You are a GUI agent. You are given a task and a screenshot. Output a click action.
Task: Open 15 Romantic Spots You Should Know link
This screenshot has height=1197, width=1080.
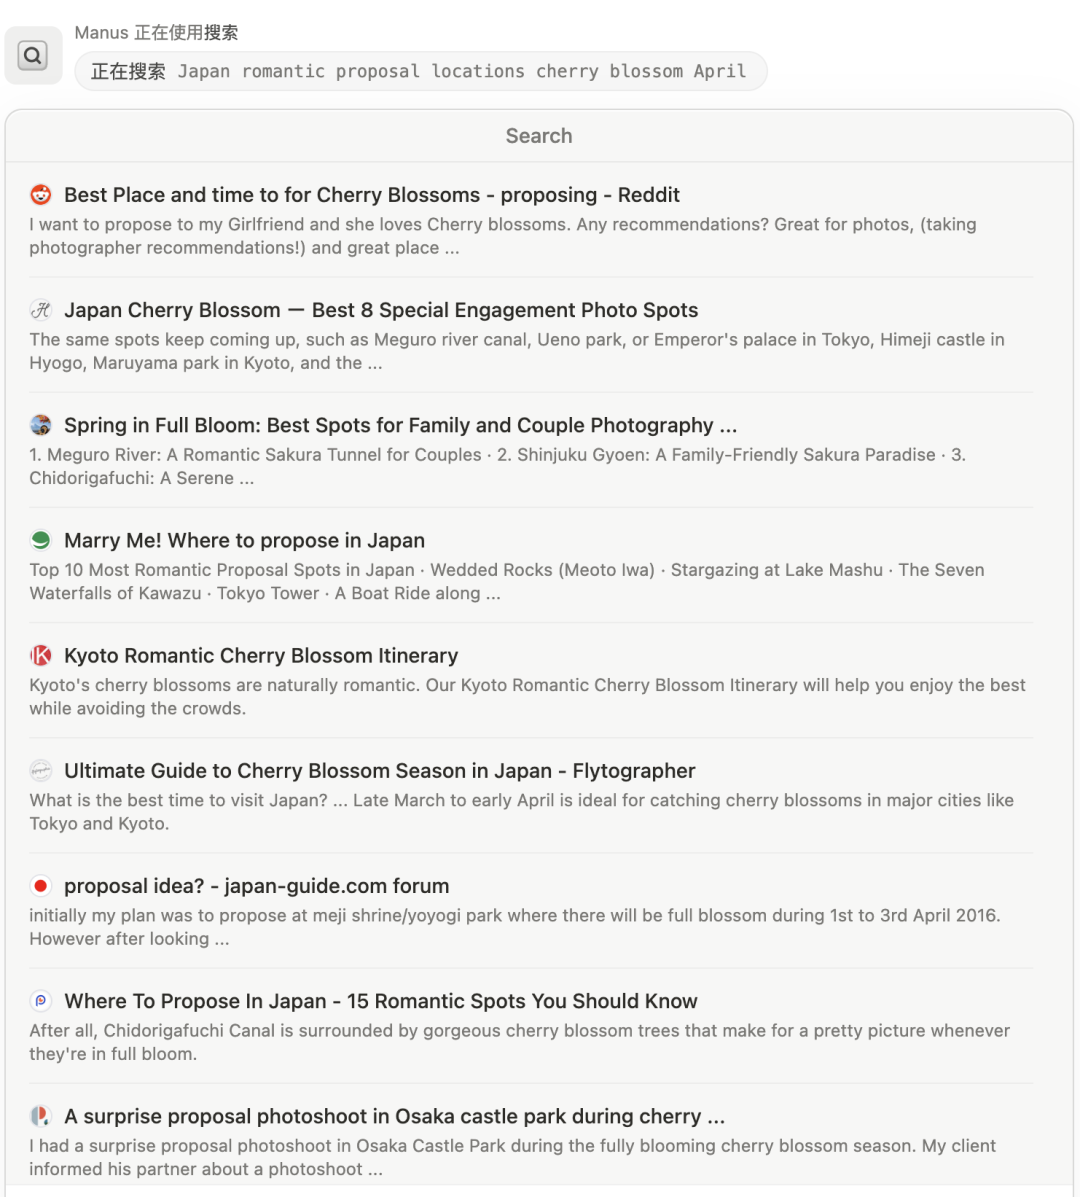[380, 1000]
